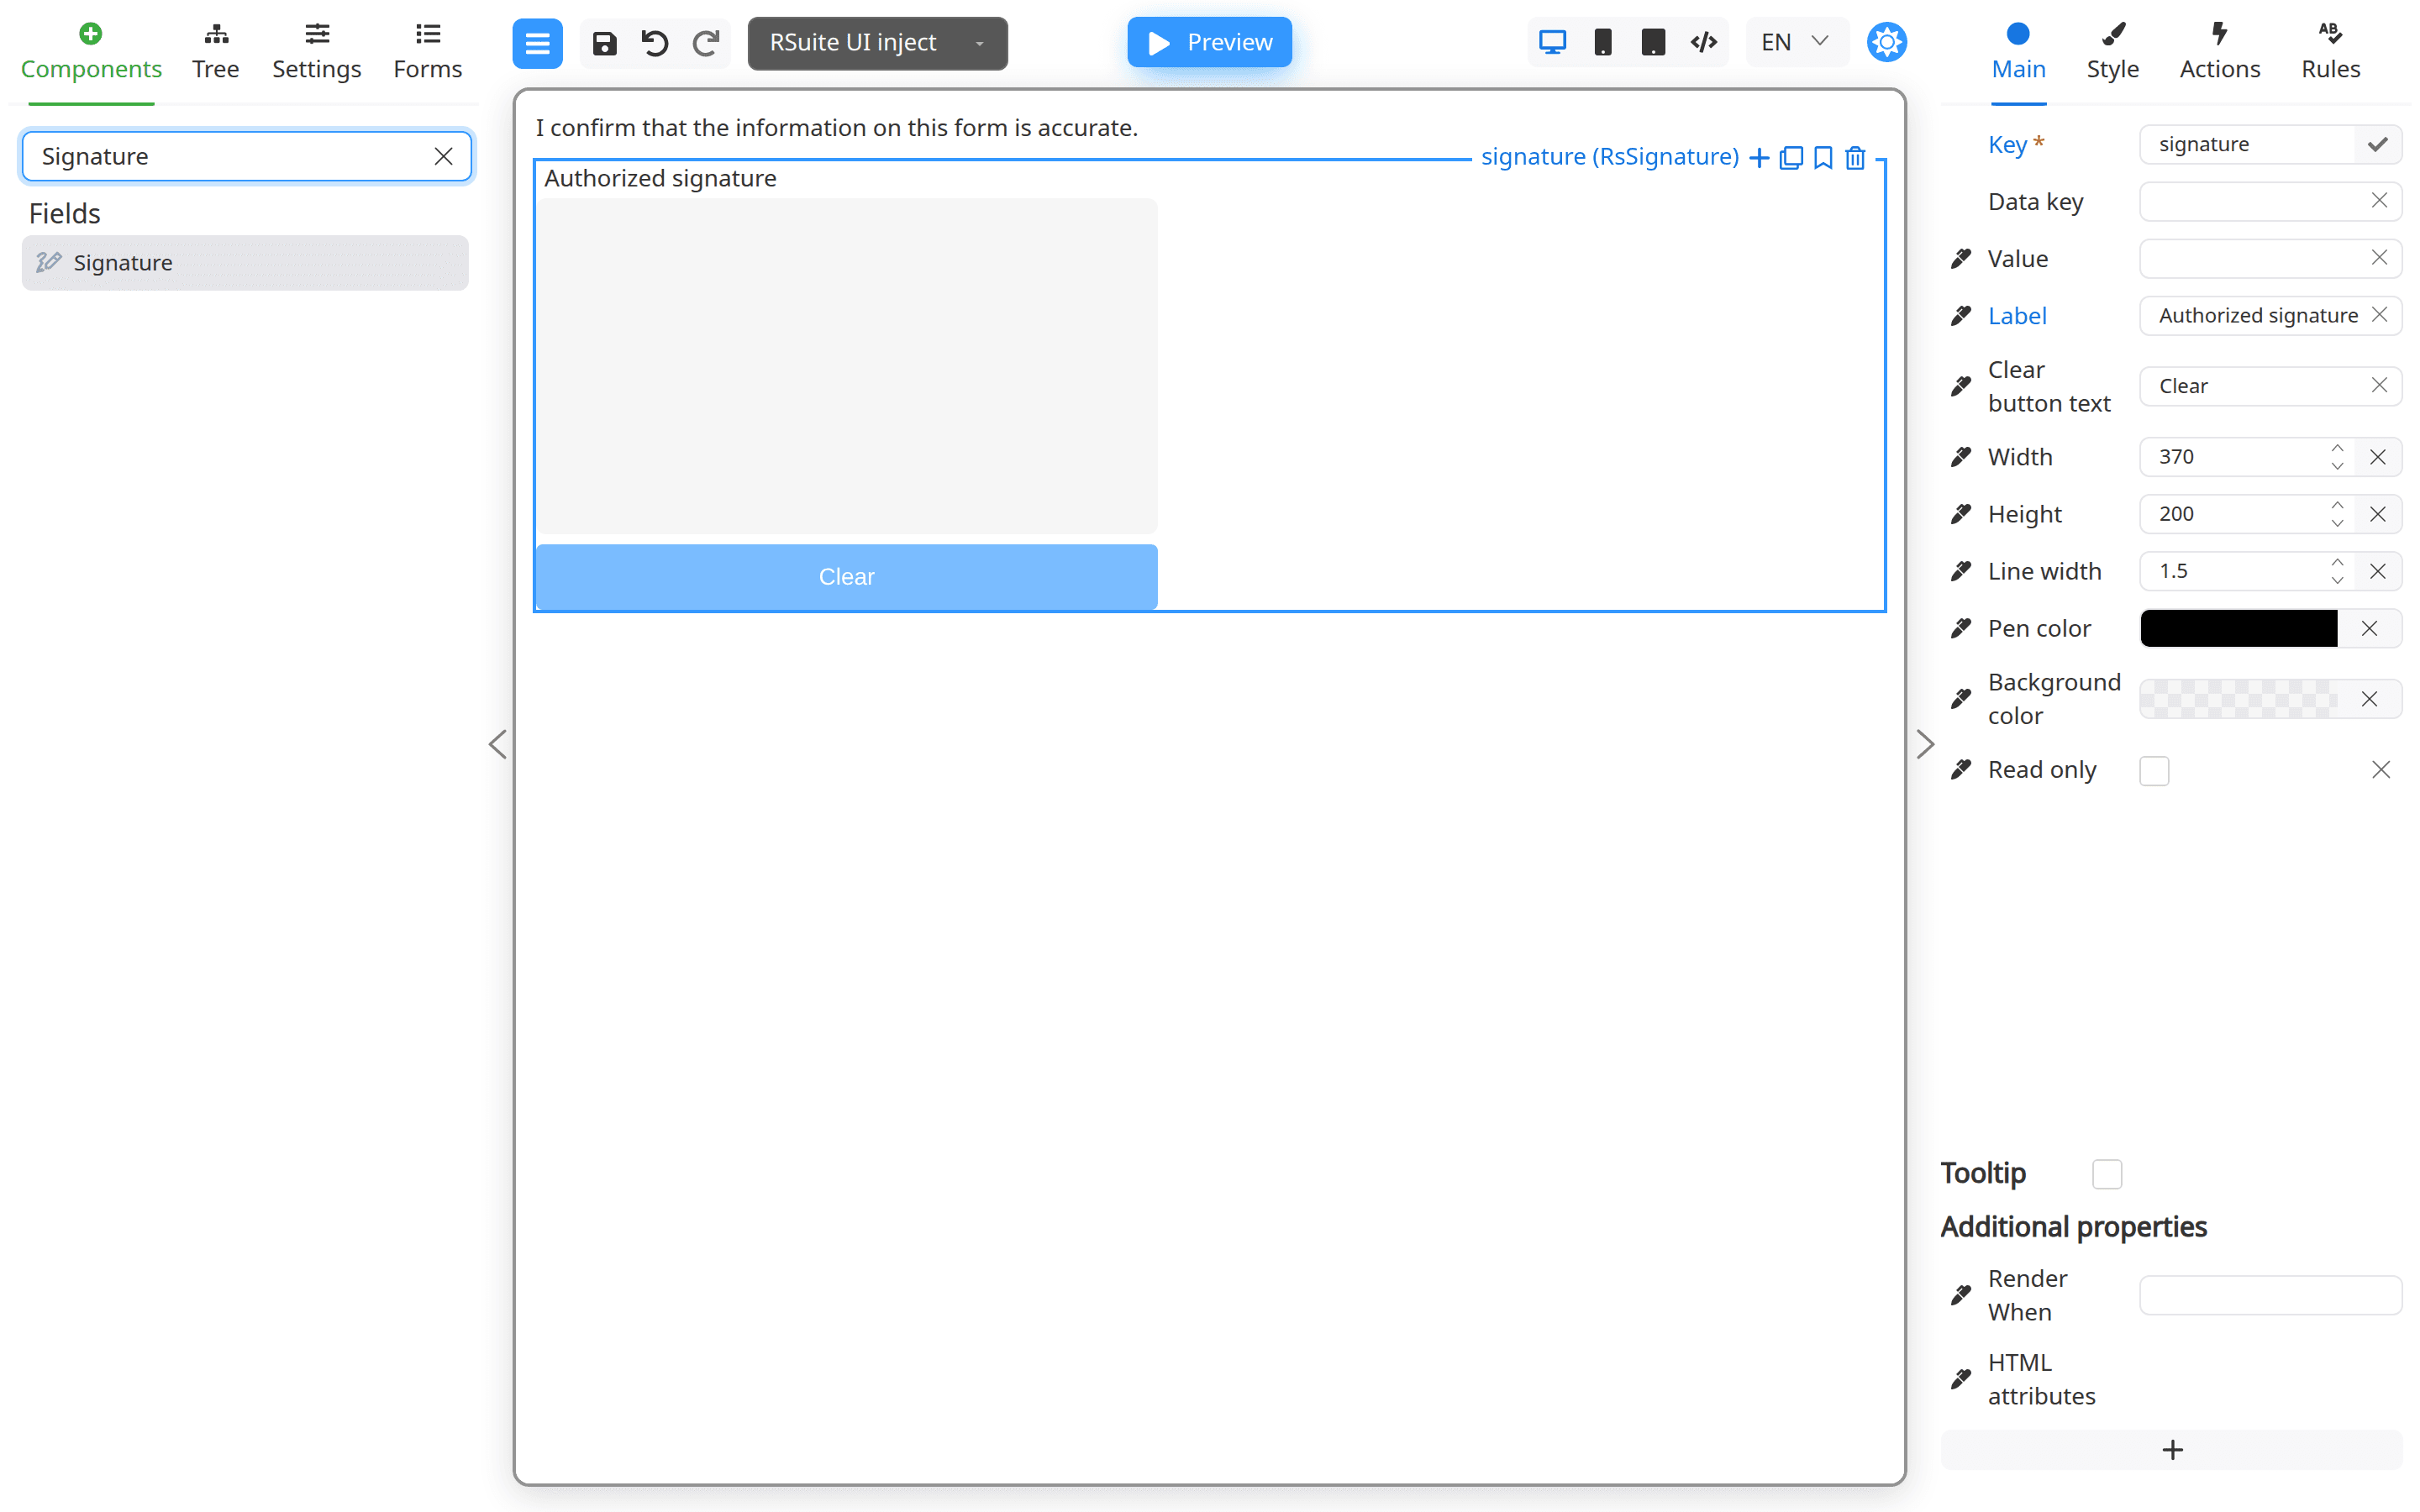Switch to the Style tab
The height and width of the screenshot is (1512, 2420).
point(2112,52)
